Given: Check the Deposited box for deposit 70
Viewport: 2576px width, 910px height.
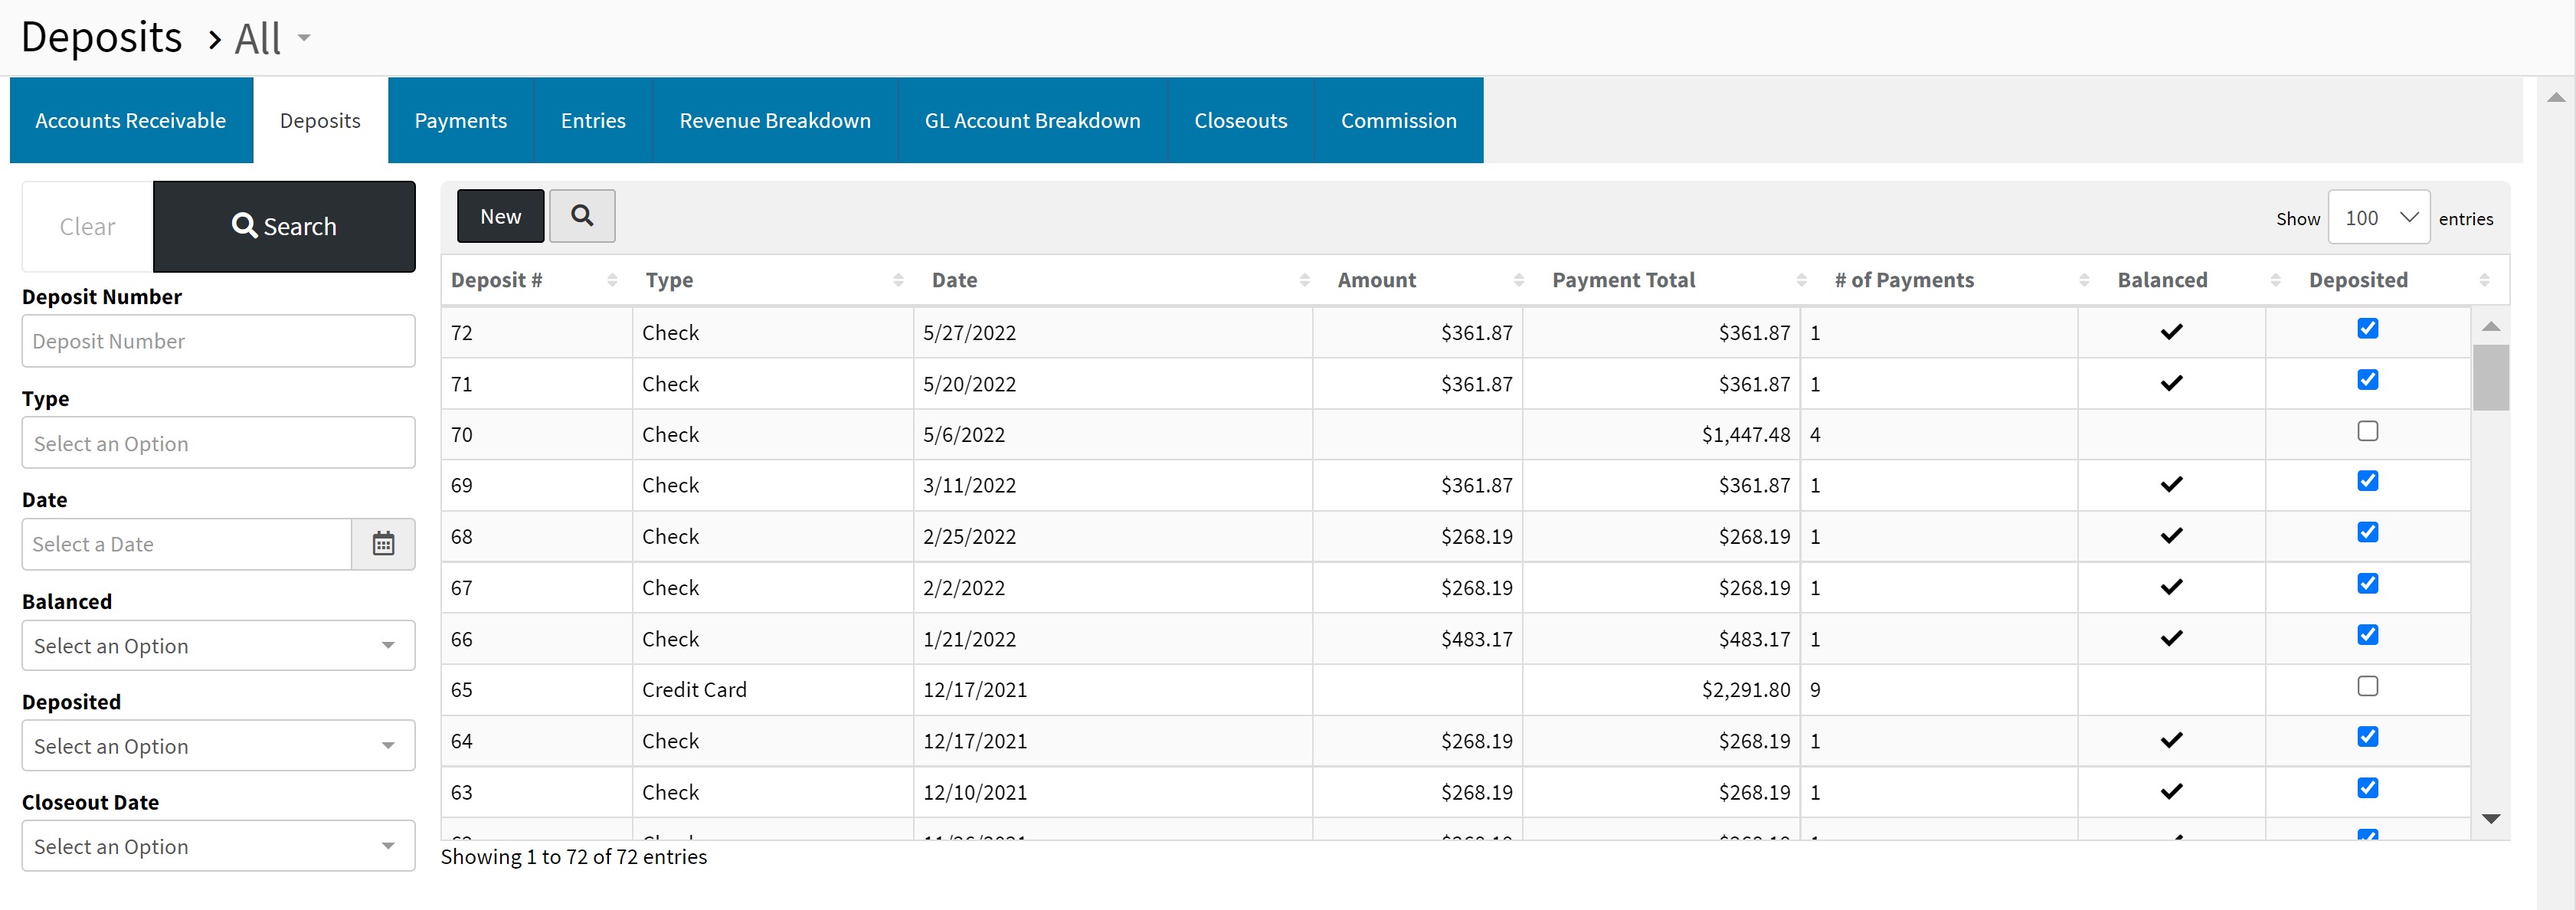Looking at the screenshot, I should (2367, 431).
